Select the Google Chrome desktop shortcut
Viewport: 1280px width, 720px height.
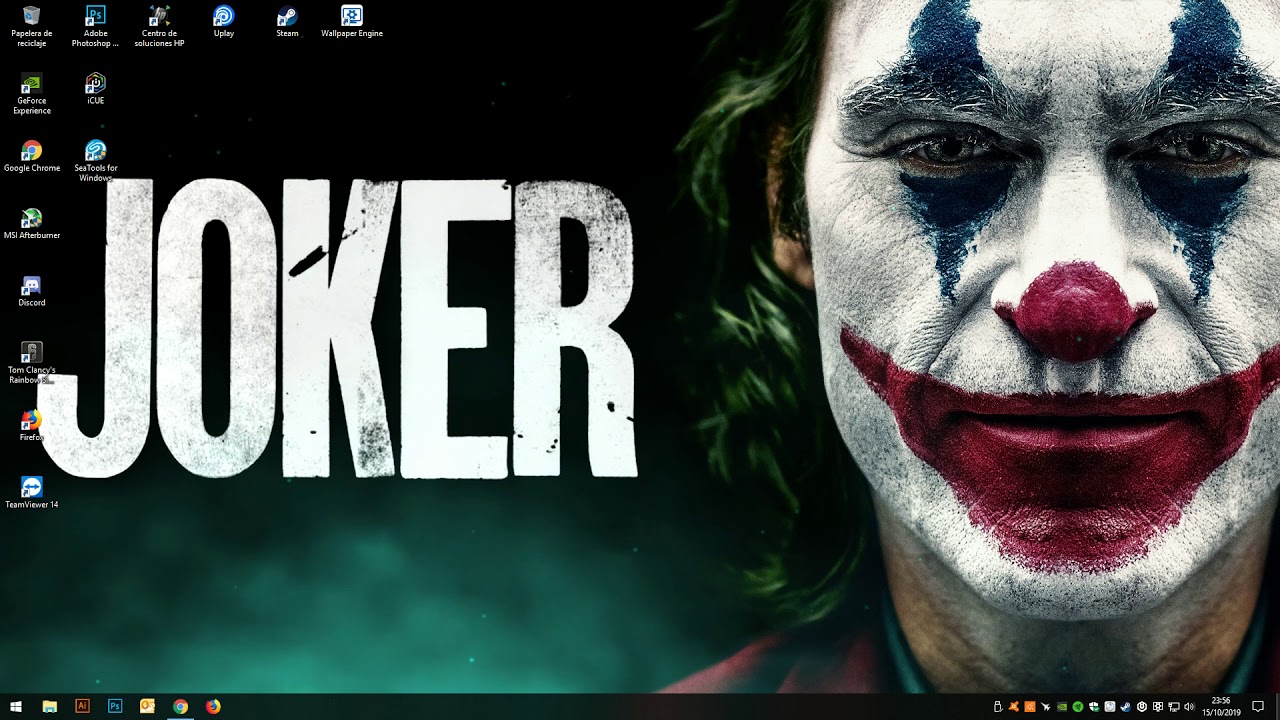coord(32,156)
